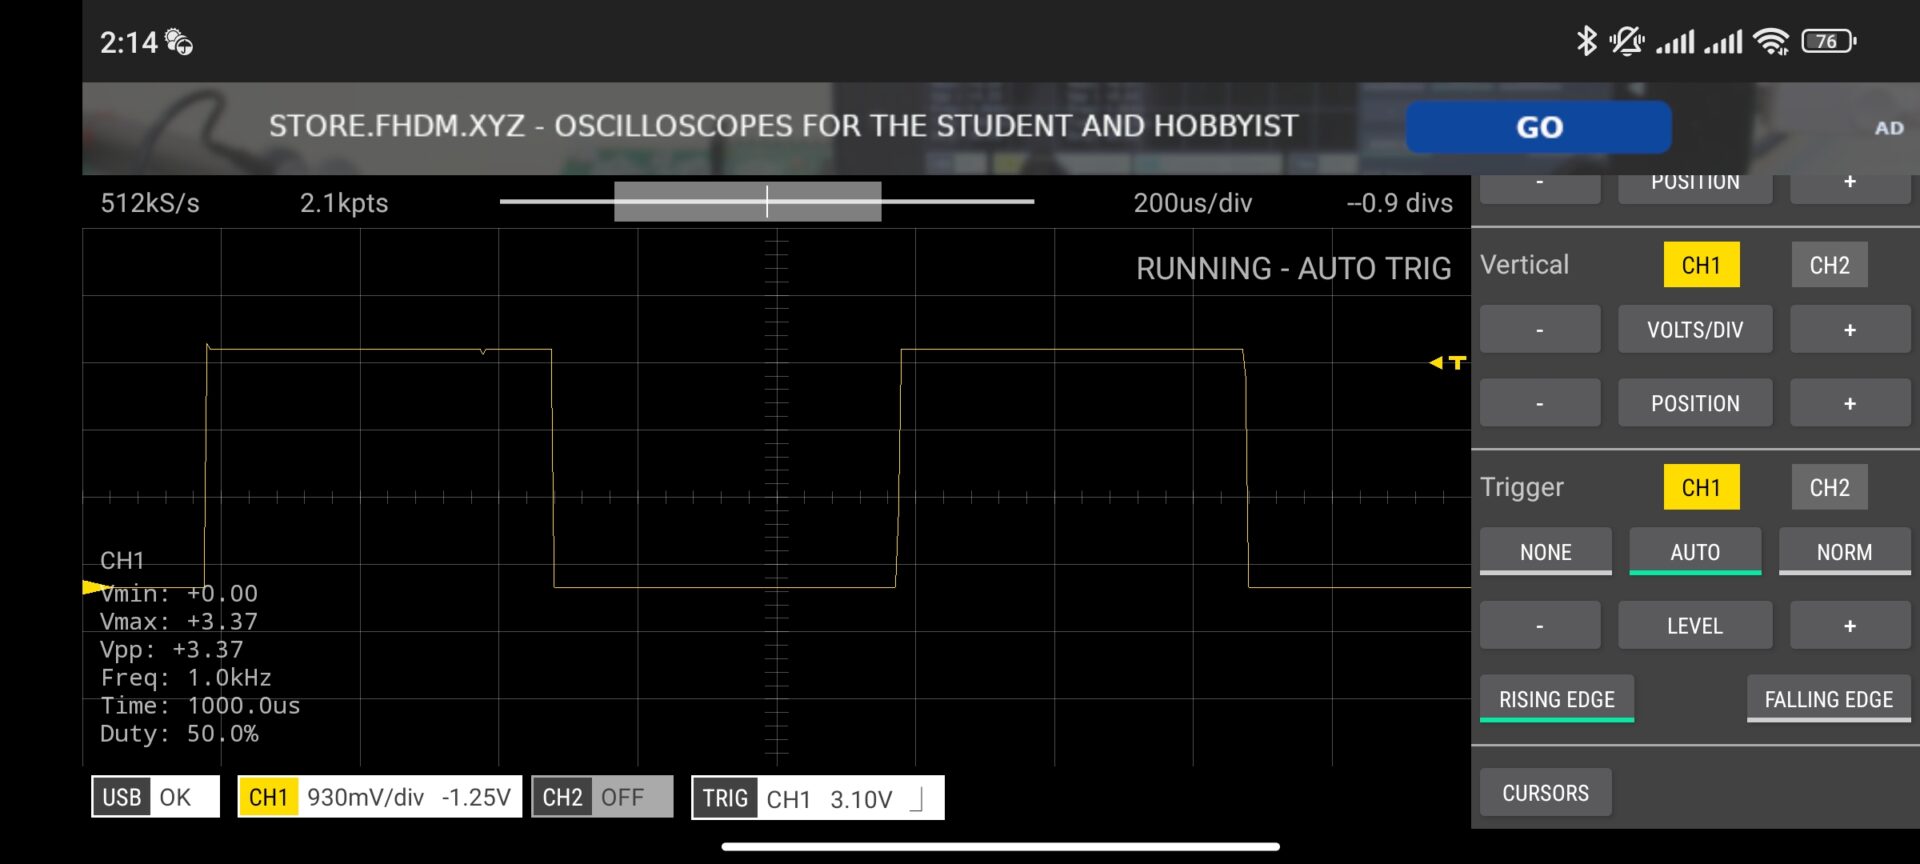Tap the CH2 OFF status box
The image size is (1920, 864).
(x=602, y=797)
